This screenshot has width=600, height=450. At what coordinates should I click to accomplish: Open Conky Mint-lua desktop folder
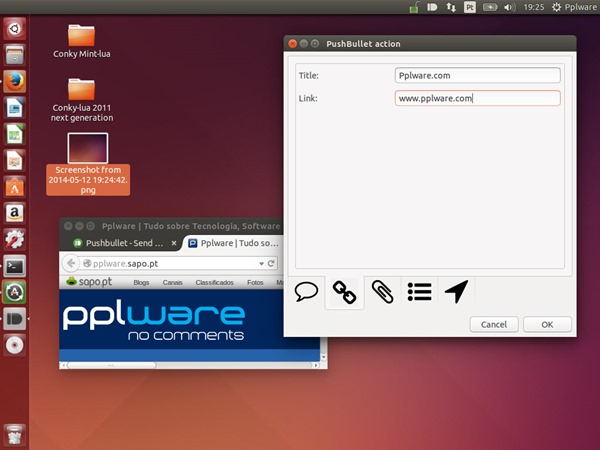82,41
